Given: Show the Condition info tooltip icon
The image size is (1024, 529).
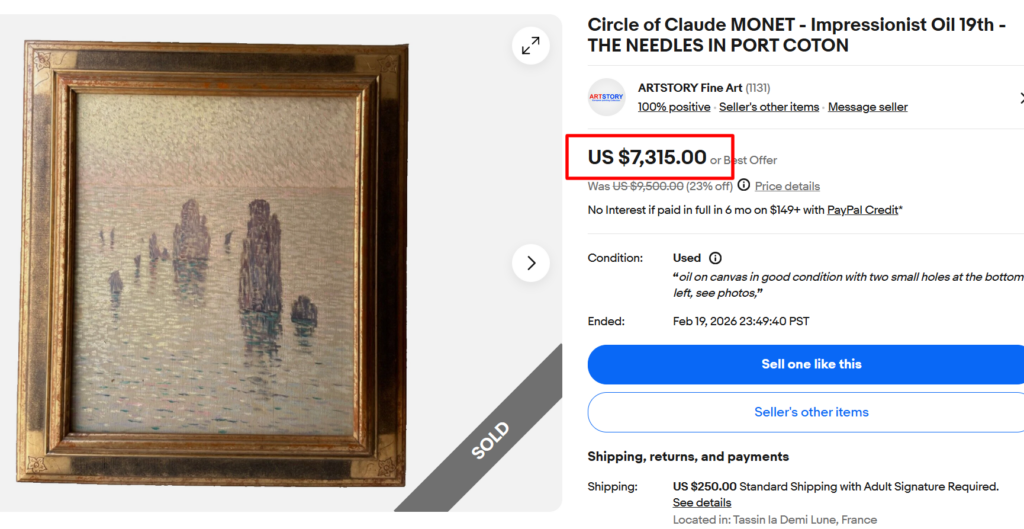Looking at the screenshot, I should pyautogui.click(x=715, y=258).
